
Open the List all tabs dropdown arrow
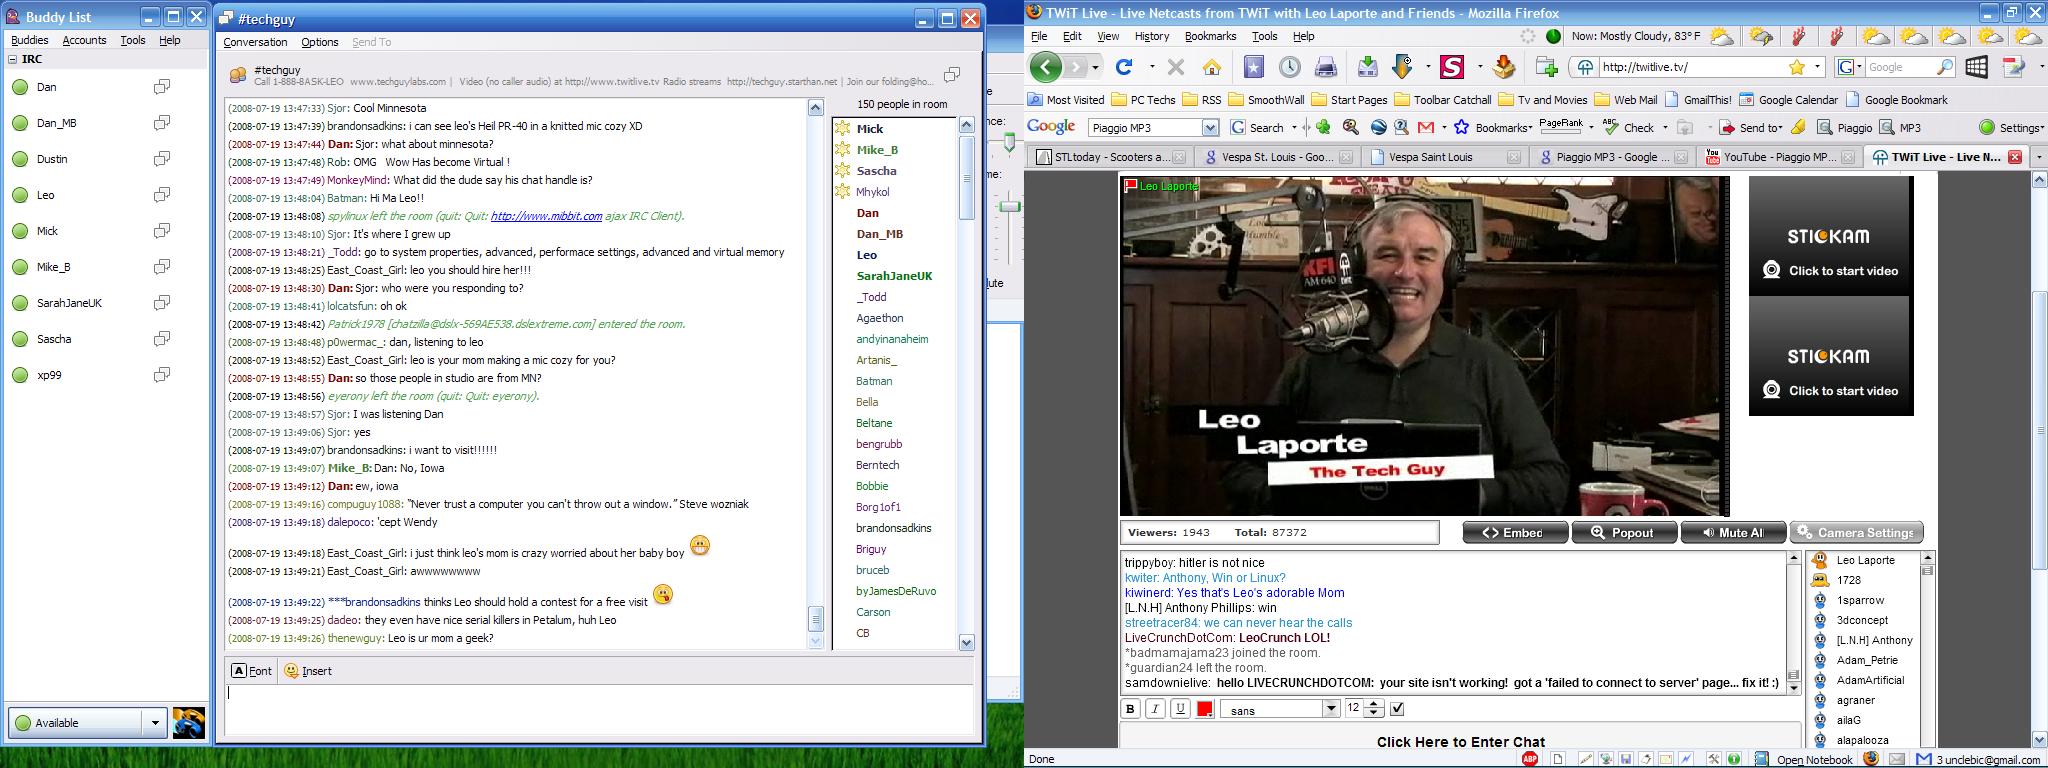tap(2039, 157)
